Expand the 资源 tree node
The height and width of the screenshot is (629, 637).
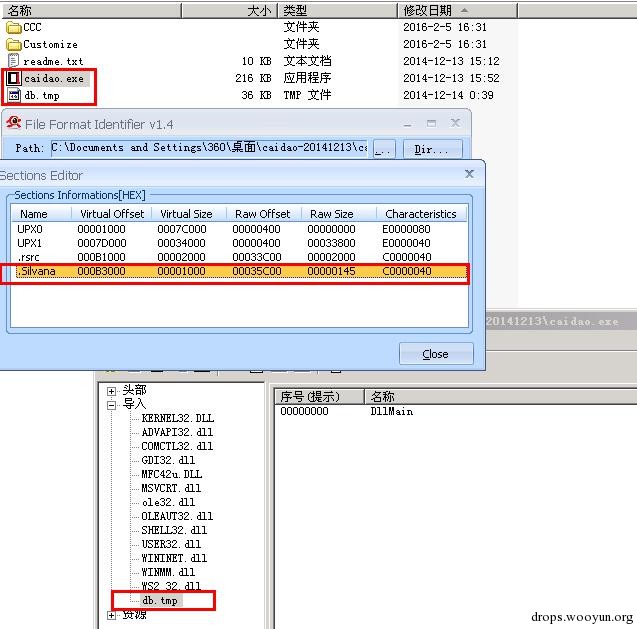111,616
